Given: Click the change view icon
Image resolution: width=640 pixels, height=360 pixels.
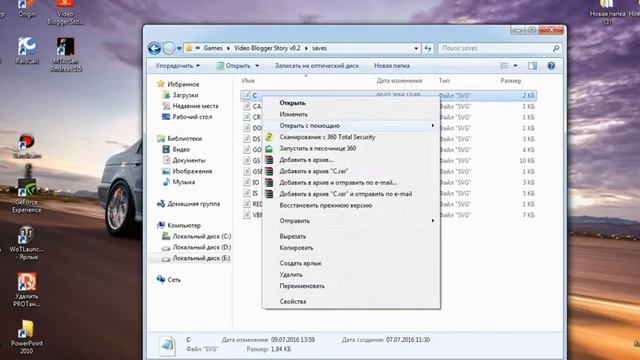Looking at the screenshot, I should (504, 66).
